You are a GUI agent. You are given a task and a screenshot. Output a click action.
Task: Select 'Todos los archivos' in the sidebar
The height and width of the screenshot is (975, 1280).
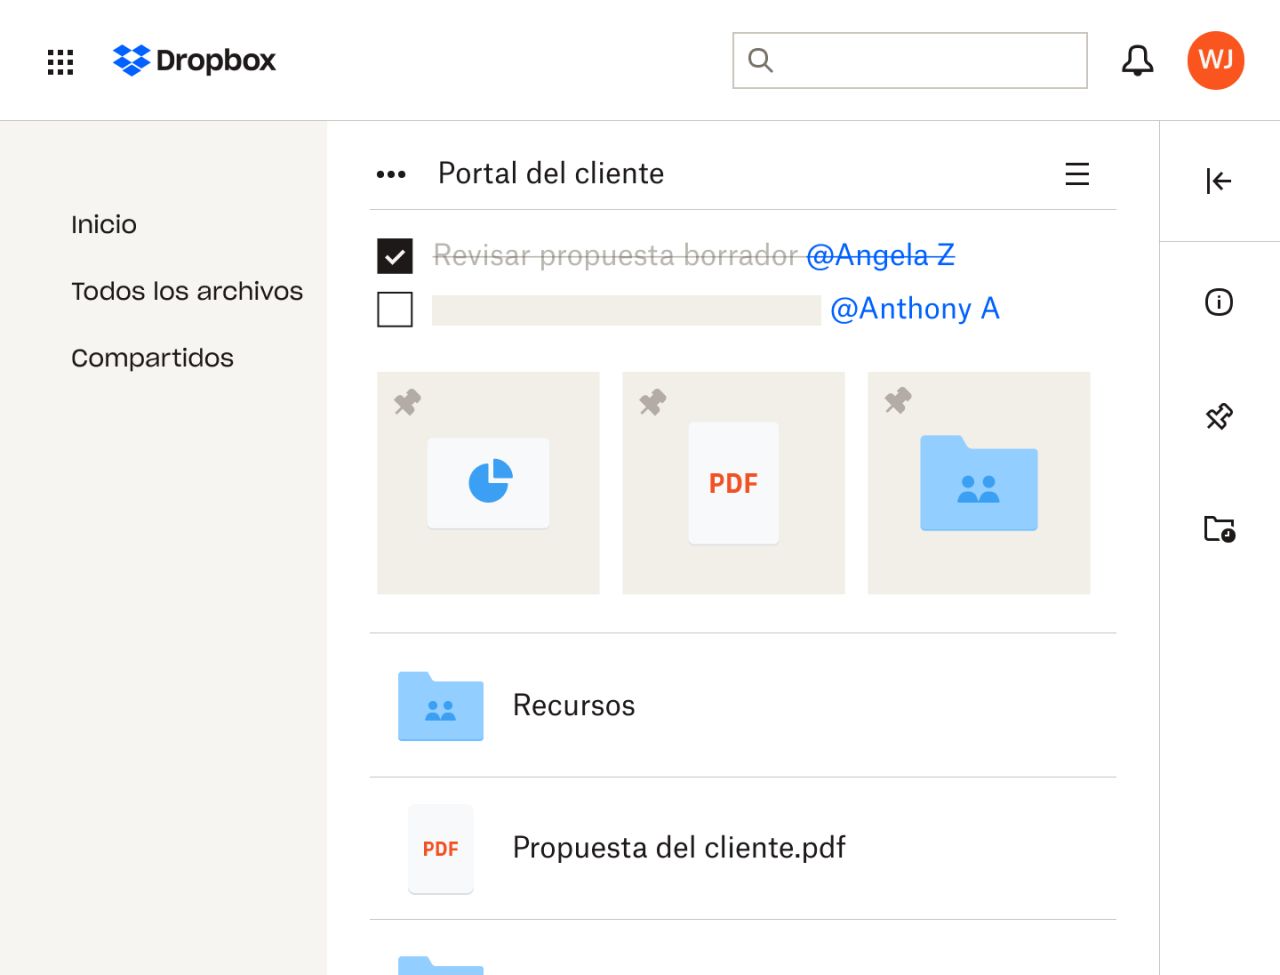186,291
